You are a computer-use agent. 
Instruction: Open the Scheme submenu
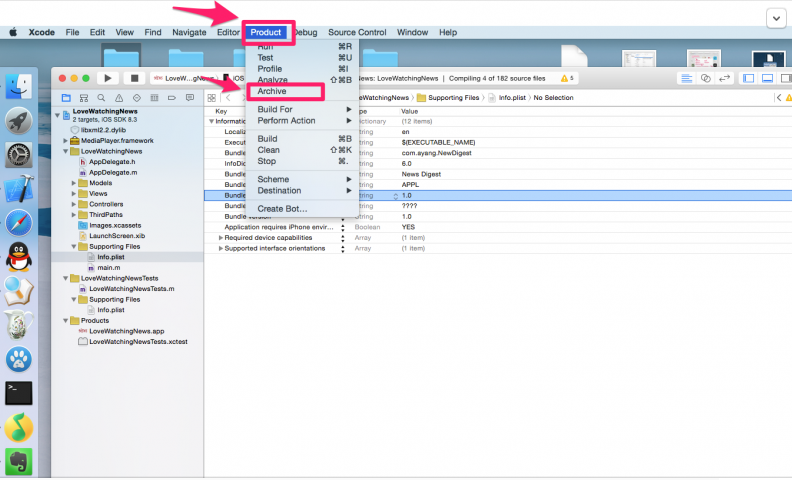(302, 179)
